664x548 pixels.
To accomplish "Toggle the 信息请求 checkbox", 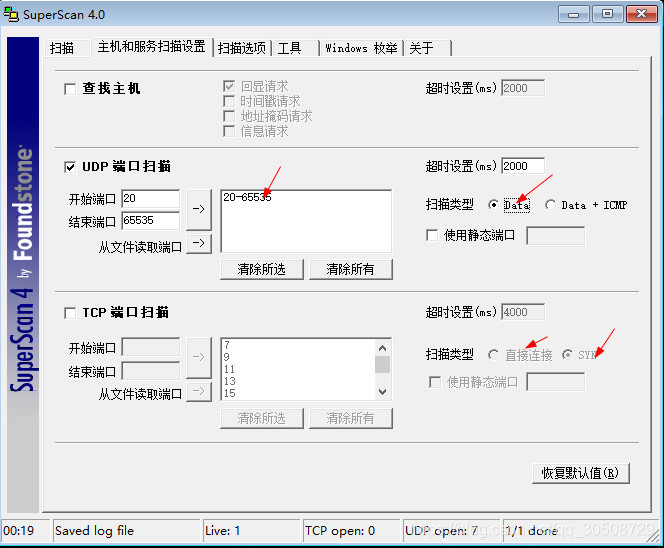I will pos(229,131).
